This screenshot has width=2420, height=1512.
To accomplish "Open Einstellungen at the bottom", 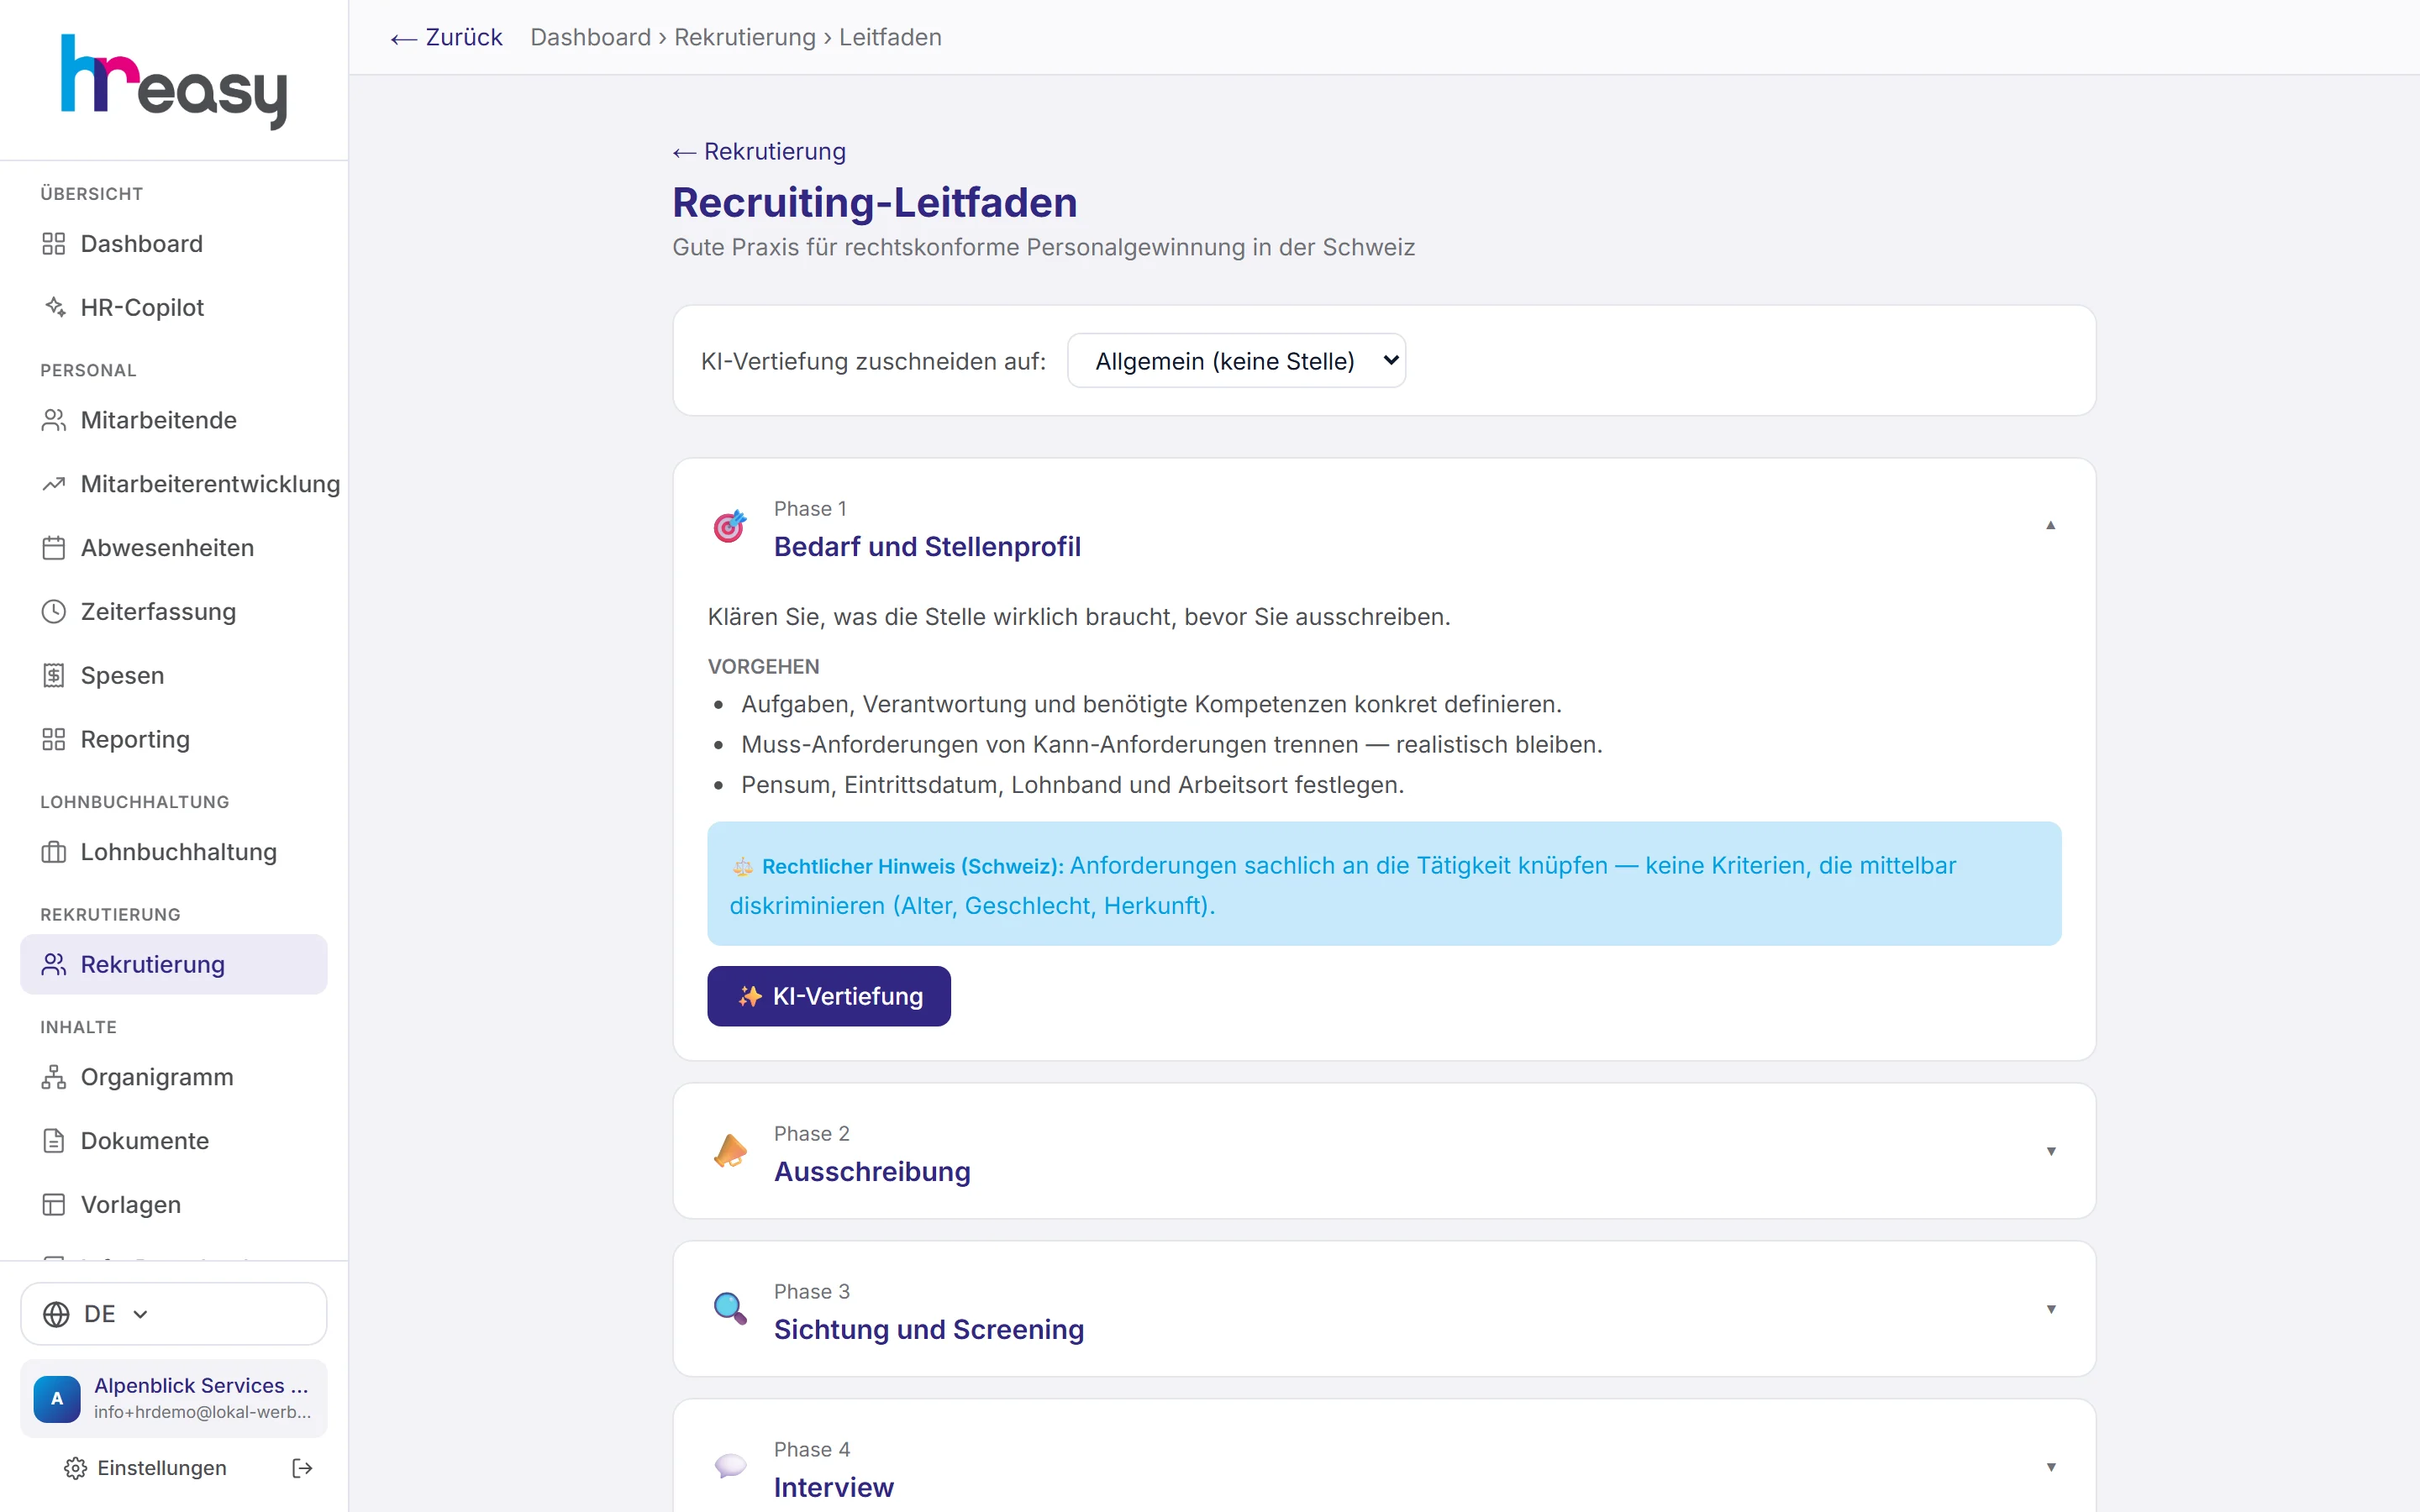I will 146,1468.
